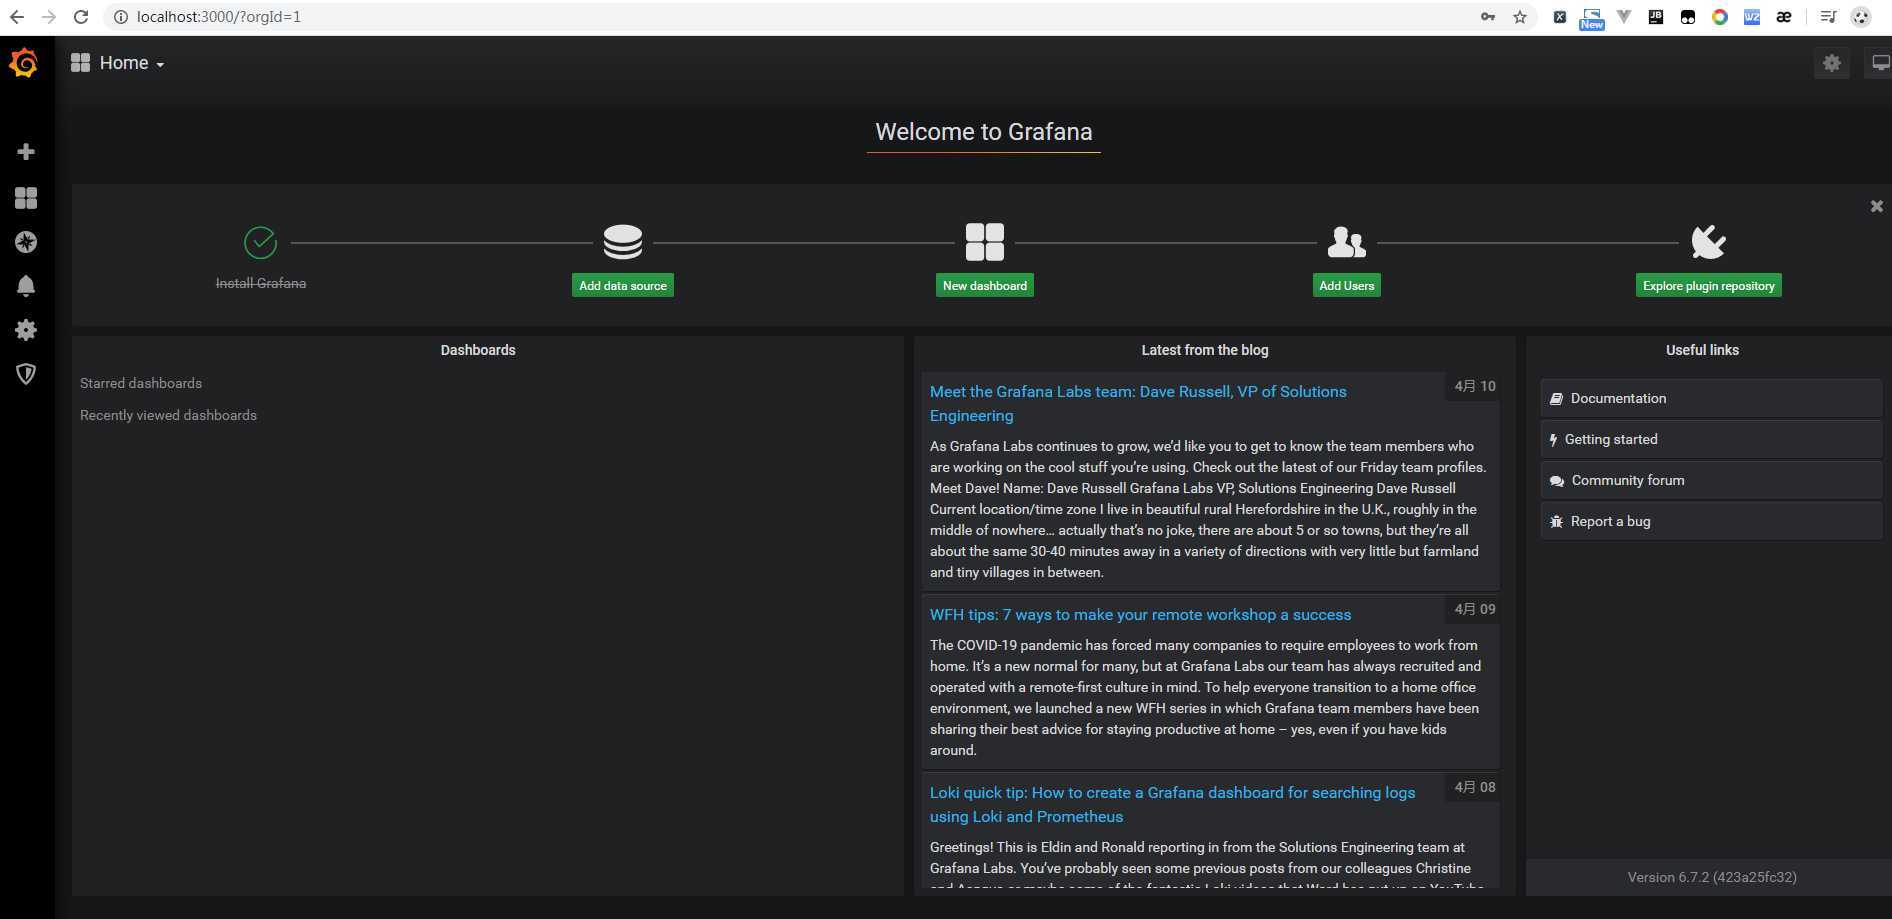Image resolution: width=1892 pixels, height=919 pixels.
Task: Click the saved password key icon
Action: coord(1488,17)
